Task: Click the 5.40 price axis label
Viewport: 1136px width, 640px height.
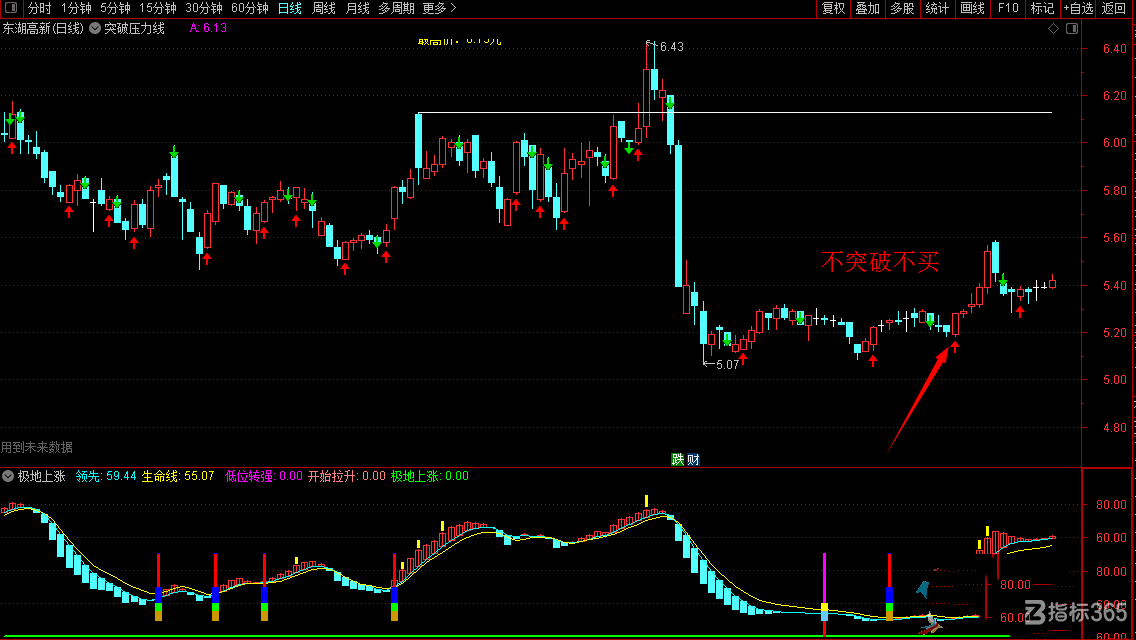Action: click(1114, 286)
